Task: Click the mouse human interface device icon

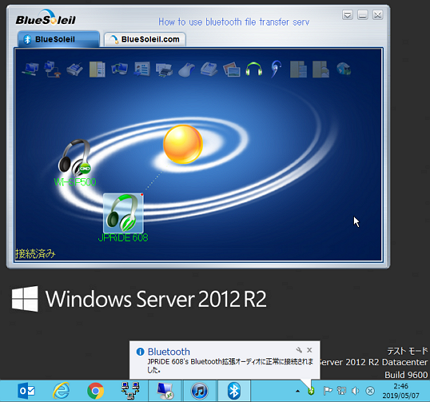Action: click(187, 69)
